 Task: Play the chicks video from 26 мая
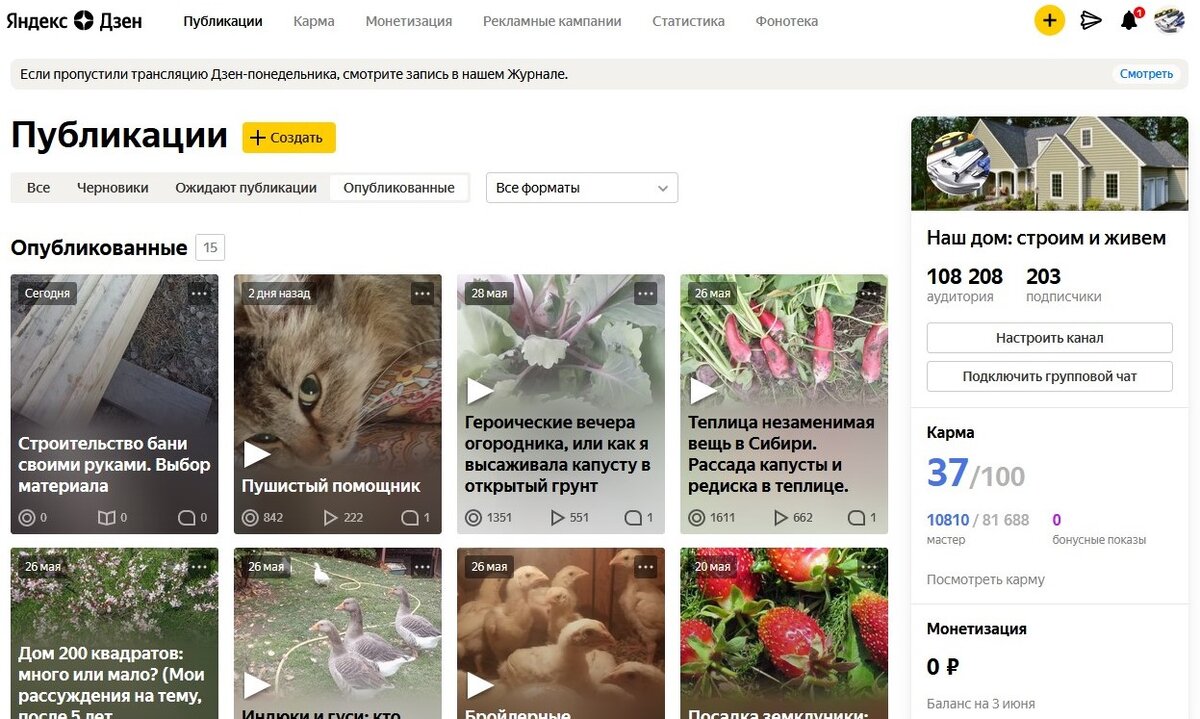480,685
